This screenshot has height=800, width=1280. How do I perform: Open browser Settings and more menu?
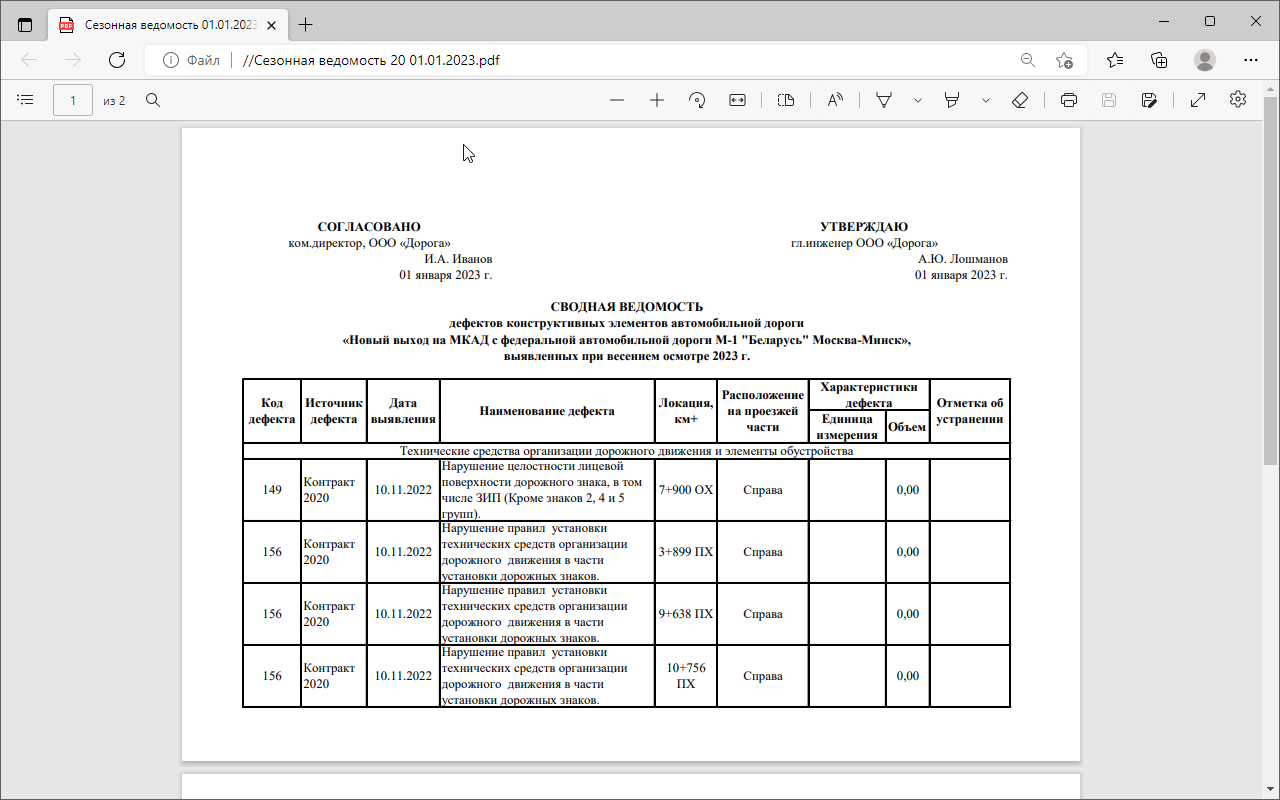[1250, 60]
